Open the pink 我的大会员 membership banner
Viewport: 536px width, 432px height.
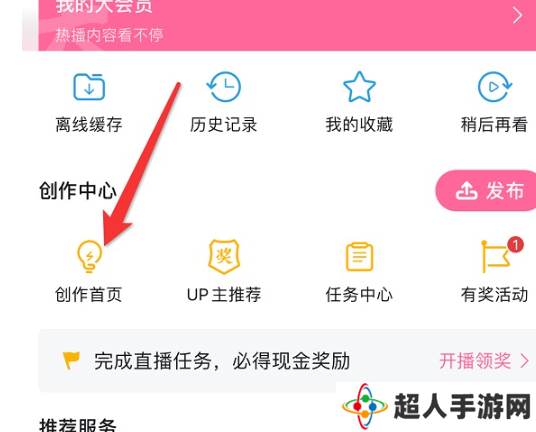point(287,25)
